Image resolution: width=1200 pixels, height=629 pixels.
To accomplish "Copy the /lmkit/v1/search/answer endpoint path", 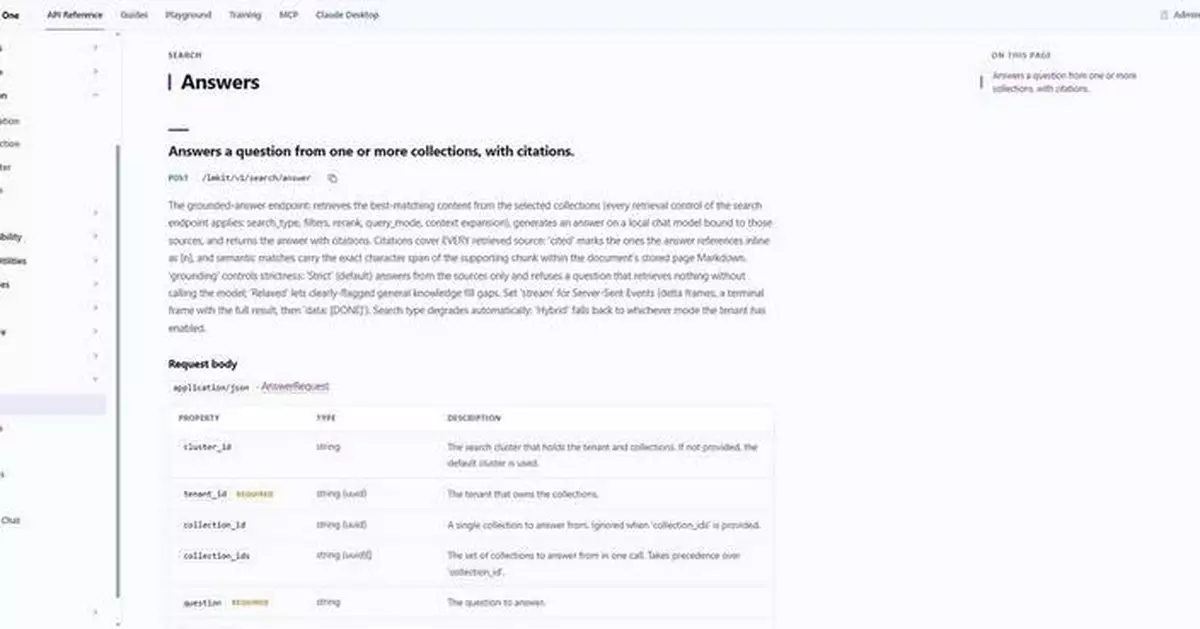I will [333, 178].
